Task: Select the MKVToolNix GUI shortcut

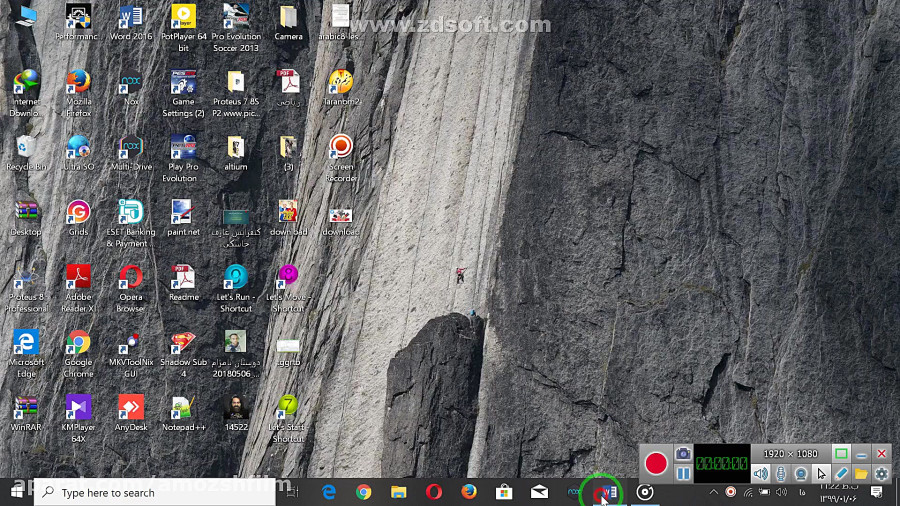Action: point(131,353)
